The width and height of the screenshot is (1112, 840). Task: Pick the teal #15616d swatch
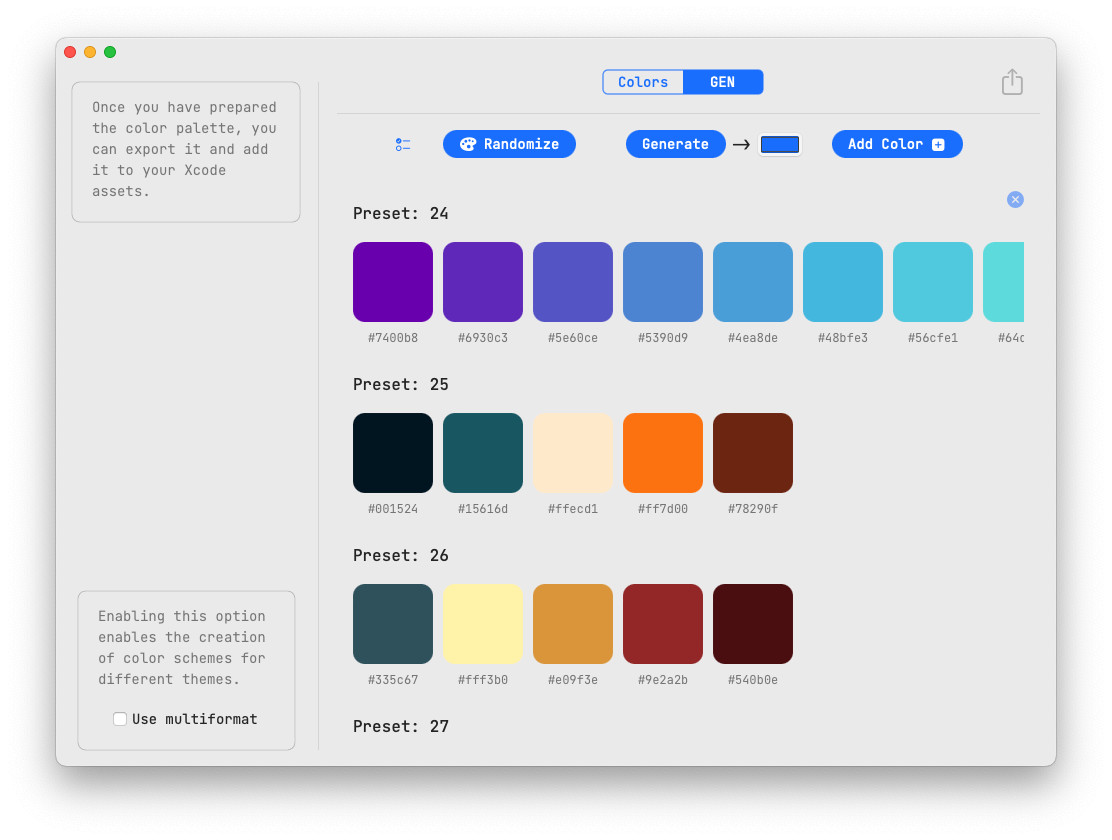483,453
